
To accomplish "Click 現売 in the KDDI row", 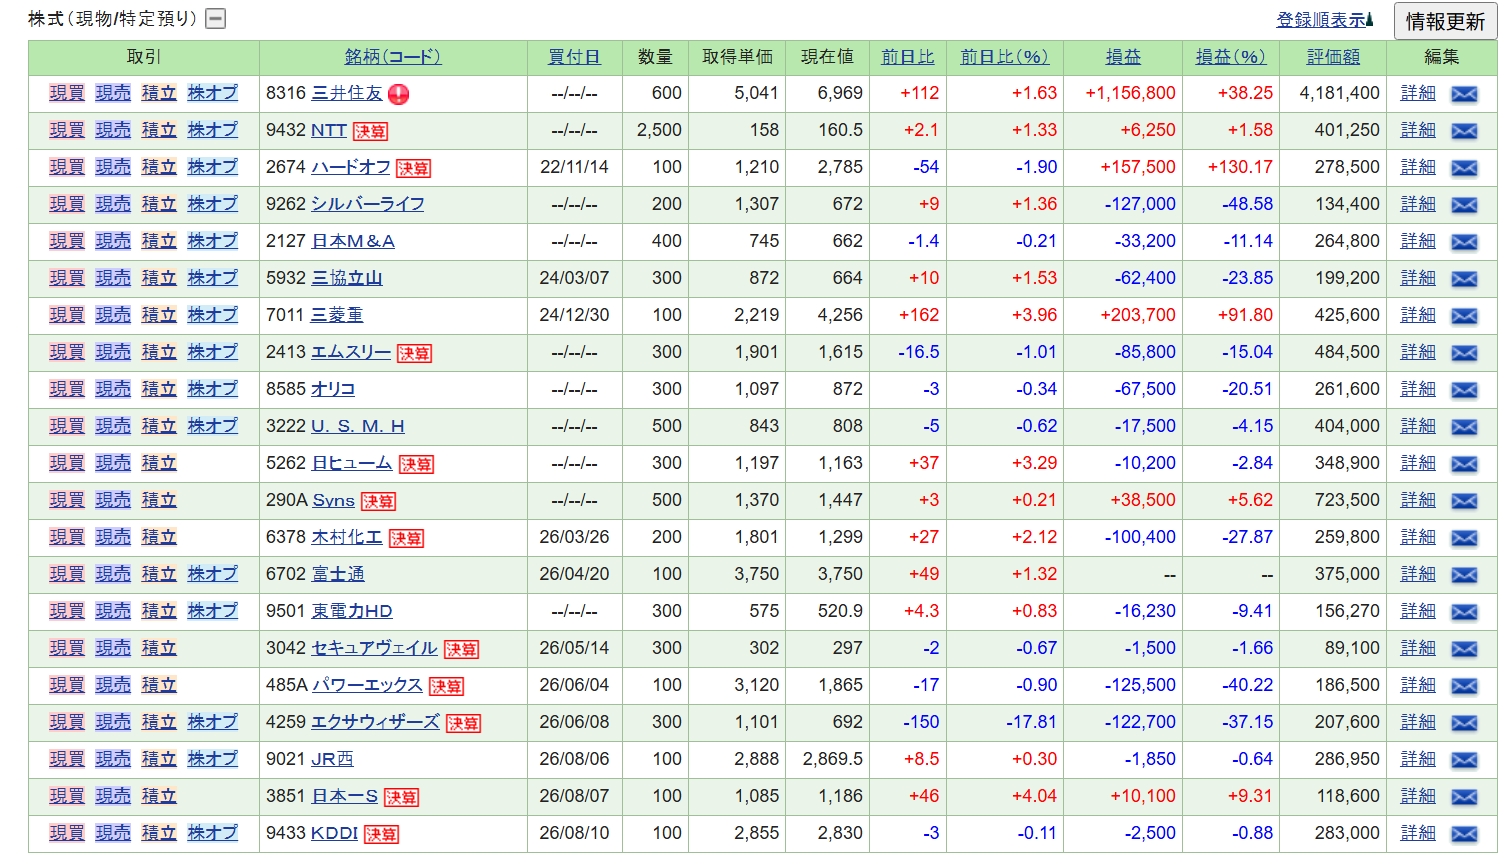I will [113, 833].
